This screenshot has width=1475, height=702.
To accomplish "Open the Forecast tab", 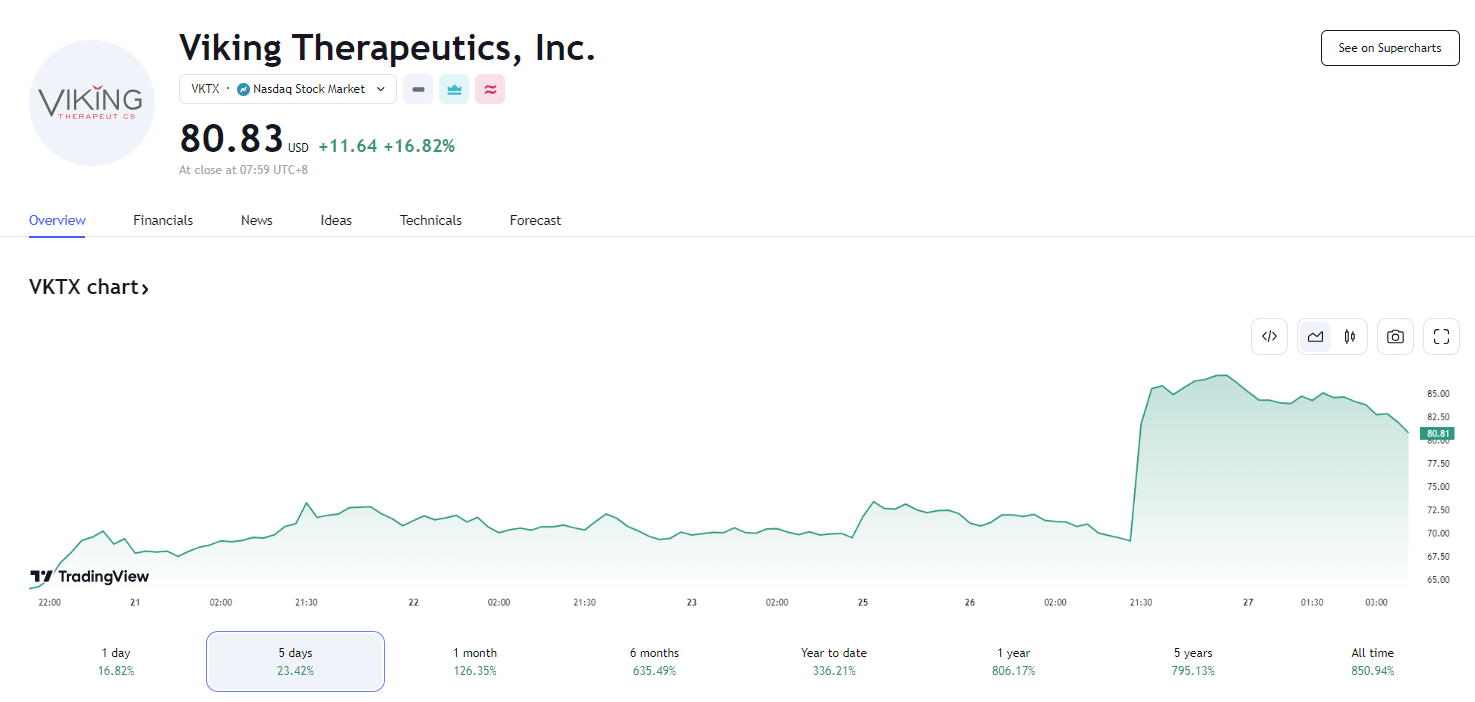I will 535,220.
